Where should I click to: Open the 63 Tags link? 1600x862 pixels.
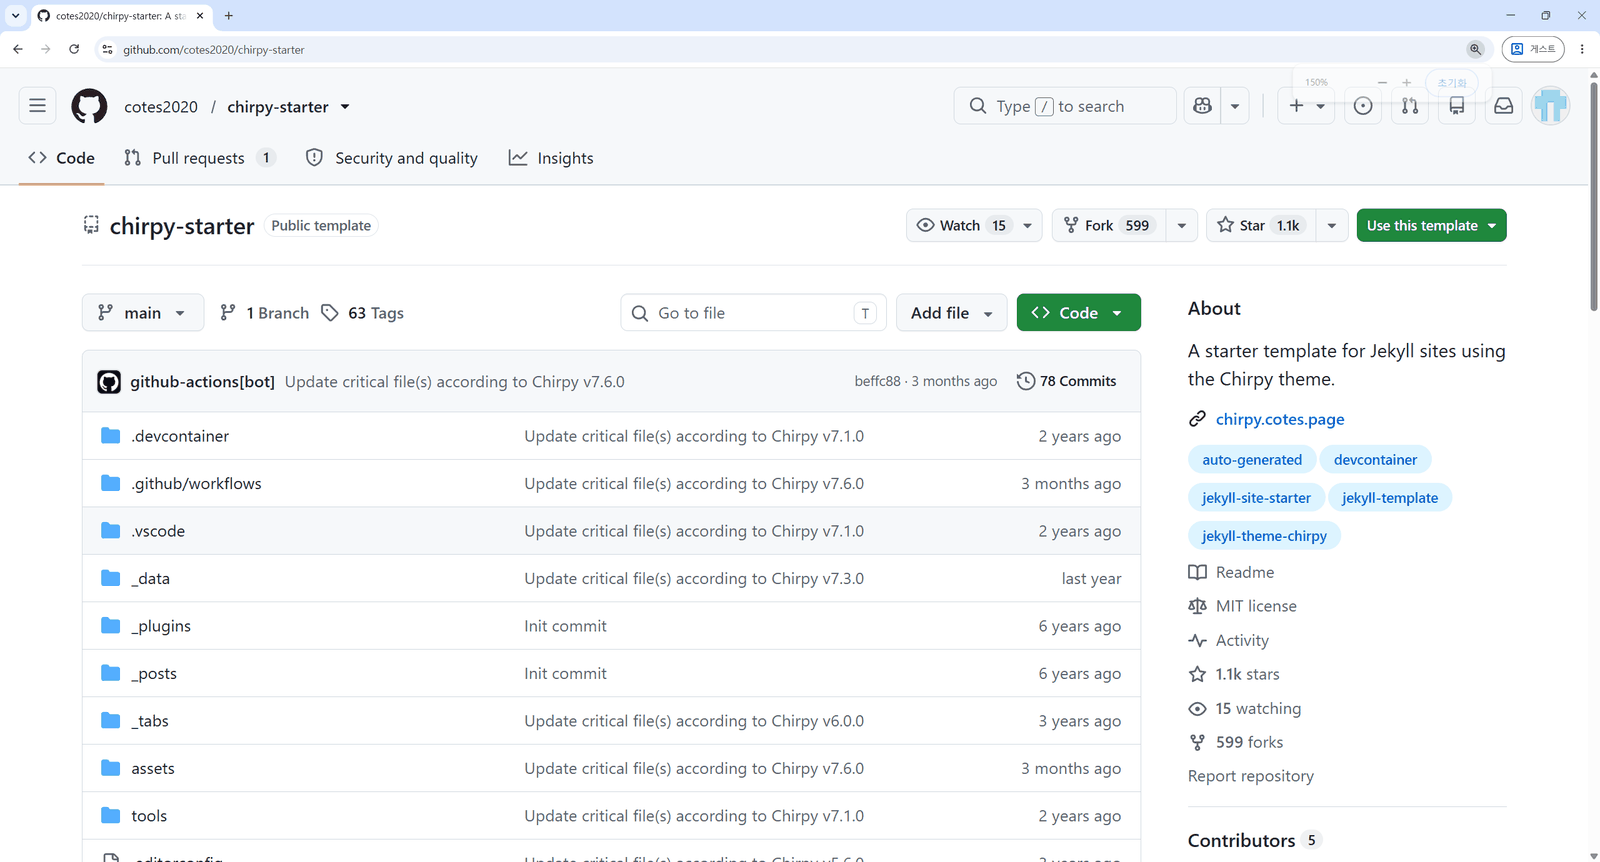pyautogui.click(x=362, y=313)
